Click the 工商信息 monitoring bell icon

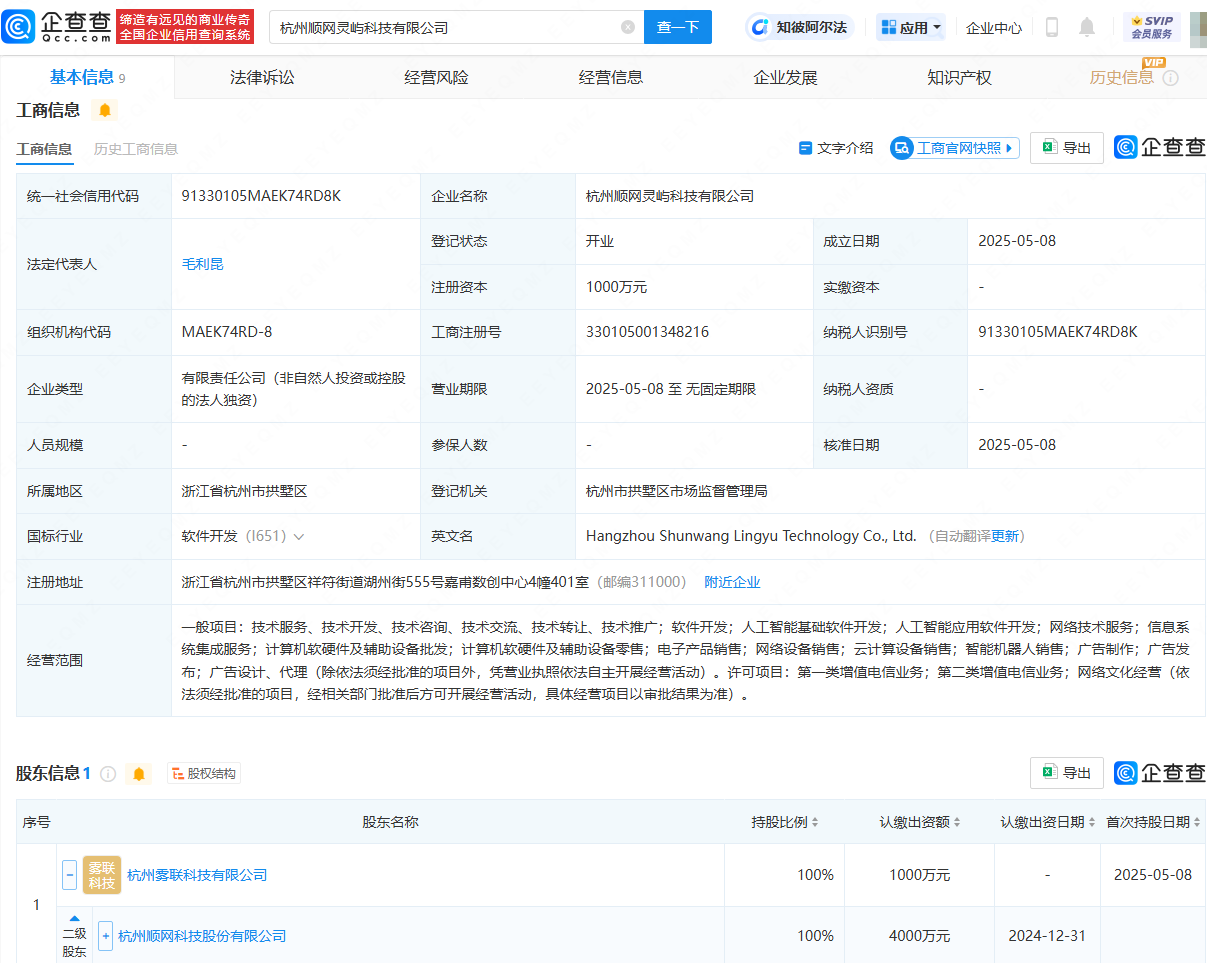pyautogui.click(x=105, y=110)
